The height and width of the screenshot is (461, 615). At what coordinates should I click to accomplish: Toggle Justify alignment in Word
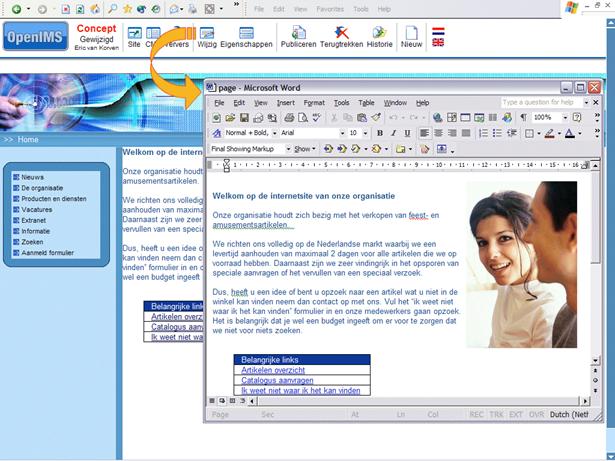(466, 133)
